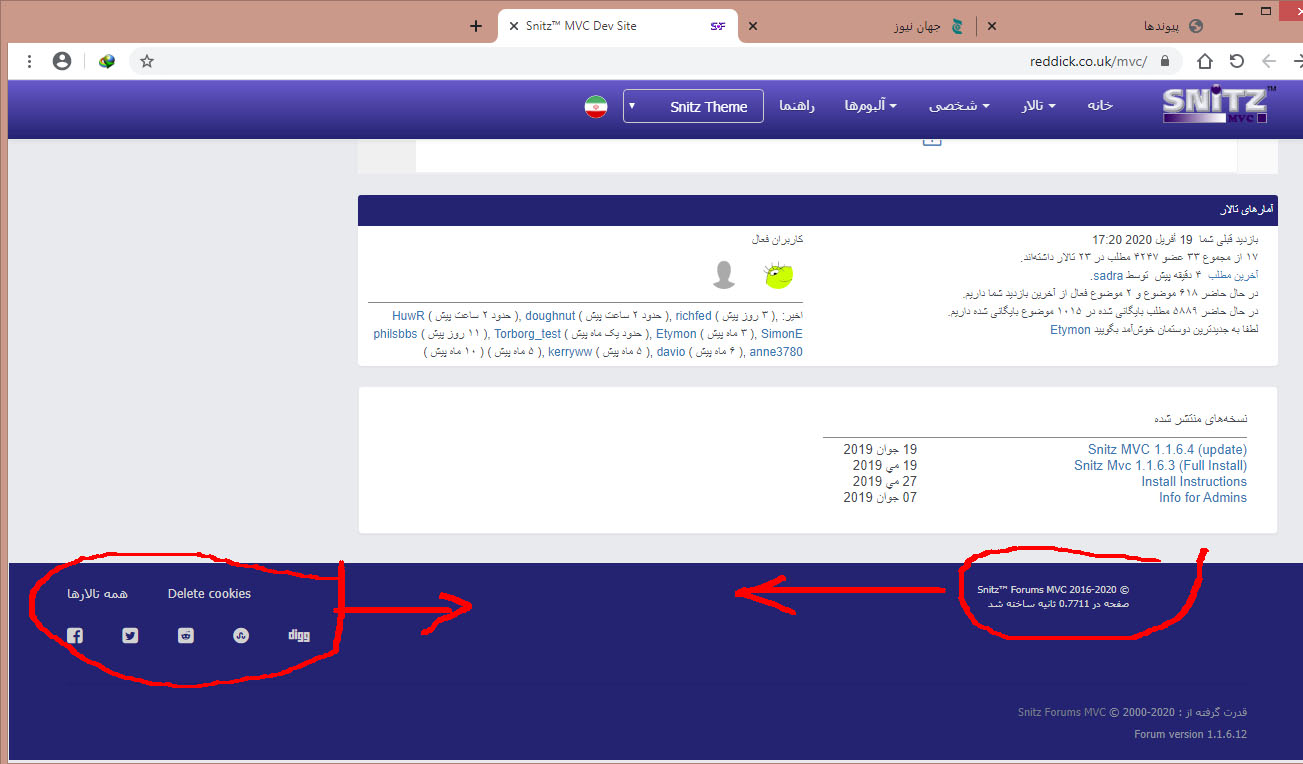The height and width of the screenshot is (764, 1303).
Task: Open the Snitz Theme dropdown
Action: (x=693, y=106)
